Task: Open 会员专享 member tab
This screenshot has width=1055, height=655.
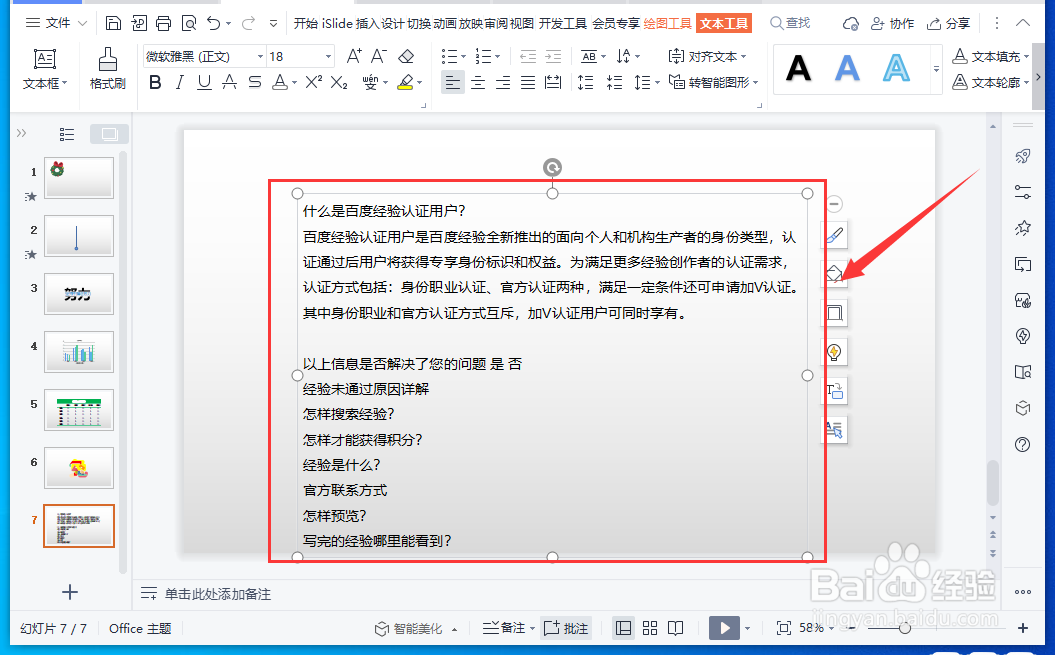Action: point(616,24)
